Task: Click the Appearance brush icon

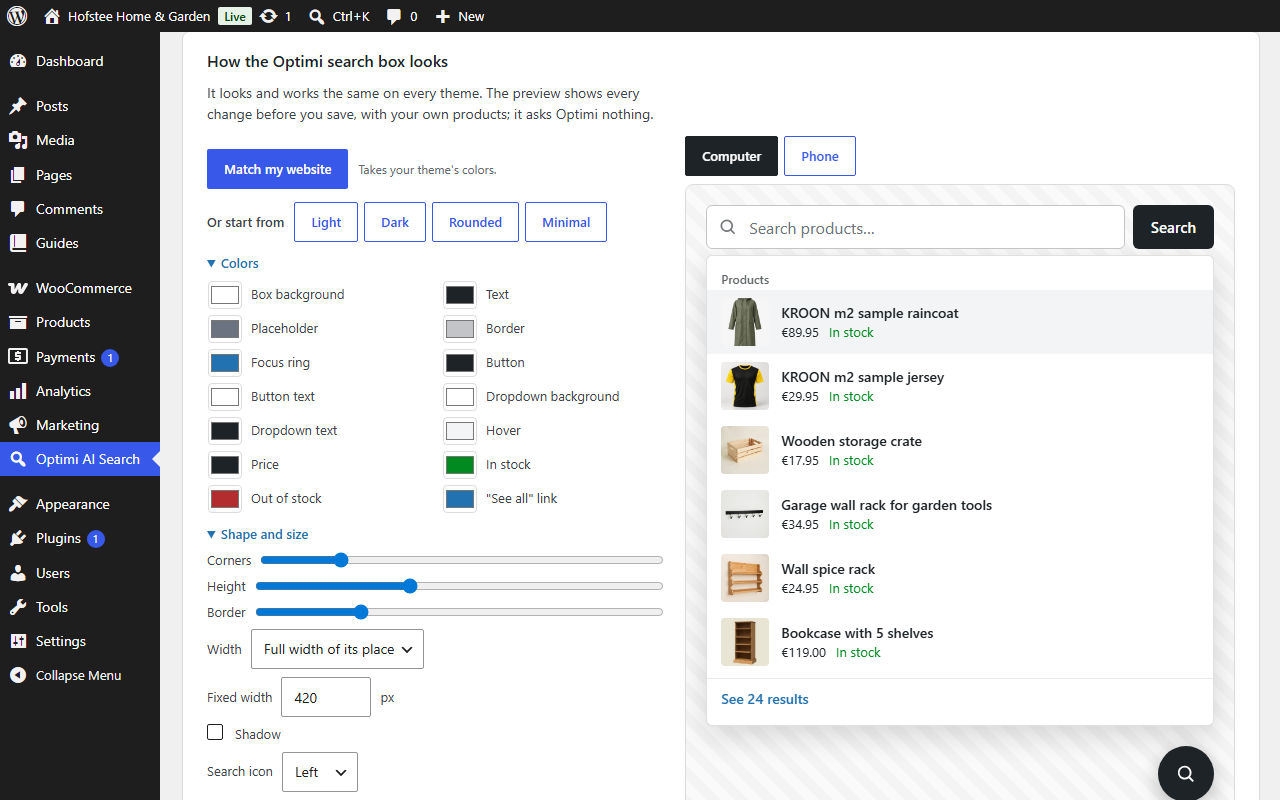Action: click(18, 504)
